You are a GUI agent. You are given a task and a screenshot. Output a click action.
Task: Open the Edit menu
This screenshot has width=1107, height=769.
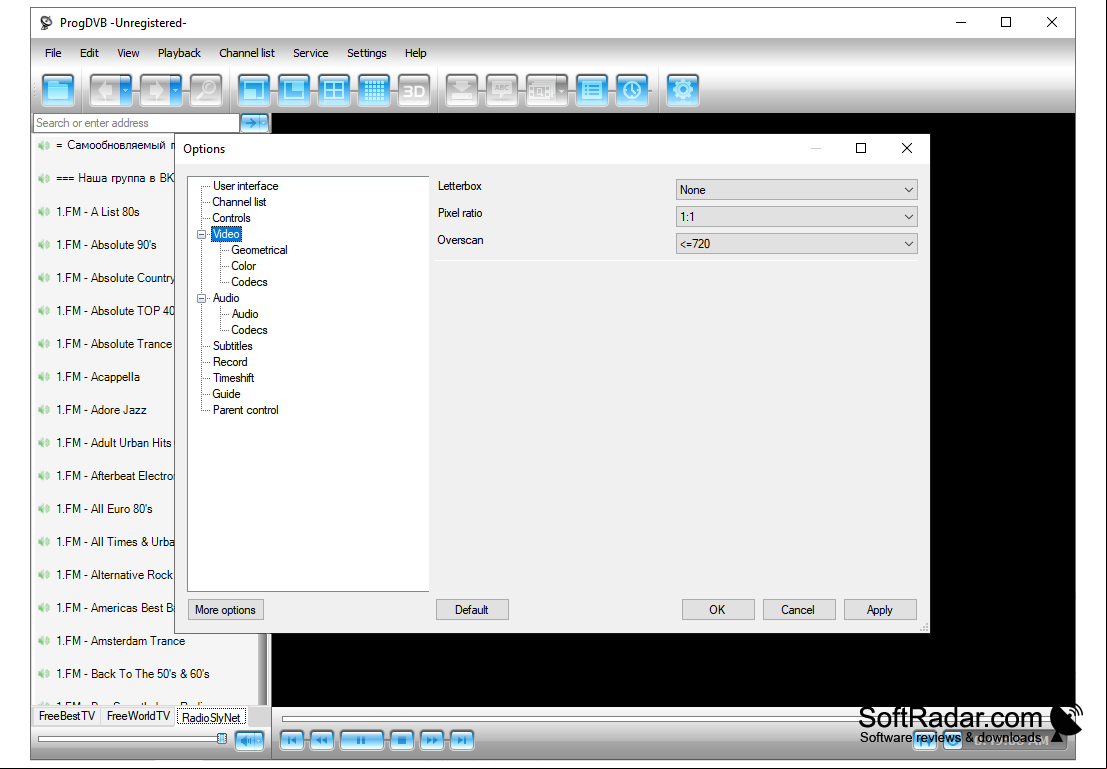(x=89, y=53)
